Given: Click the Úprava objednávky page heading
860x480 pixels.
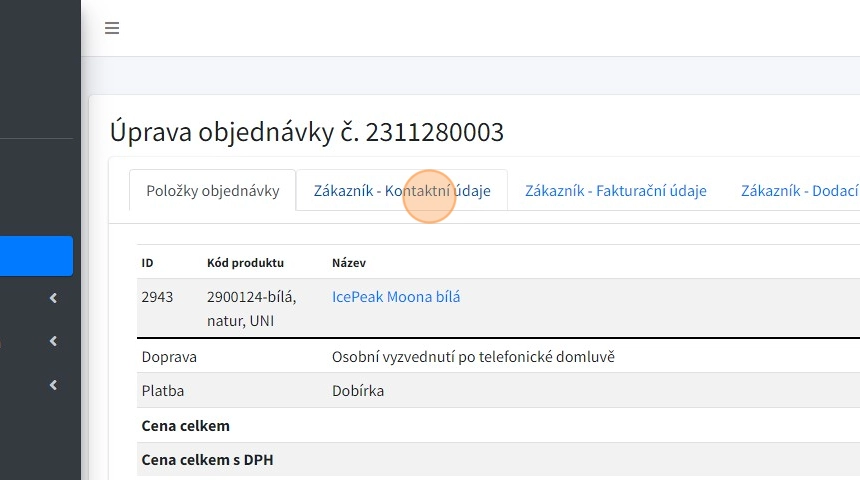Looking at the screenshot, I should click(x=307, y=132).
